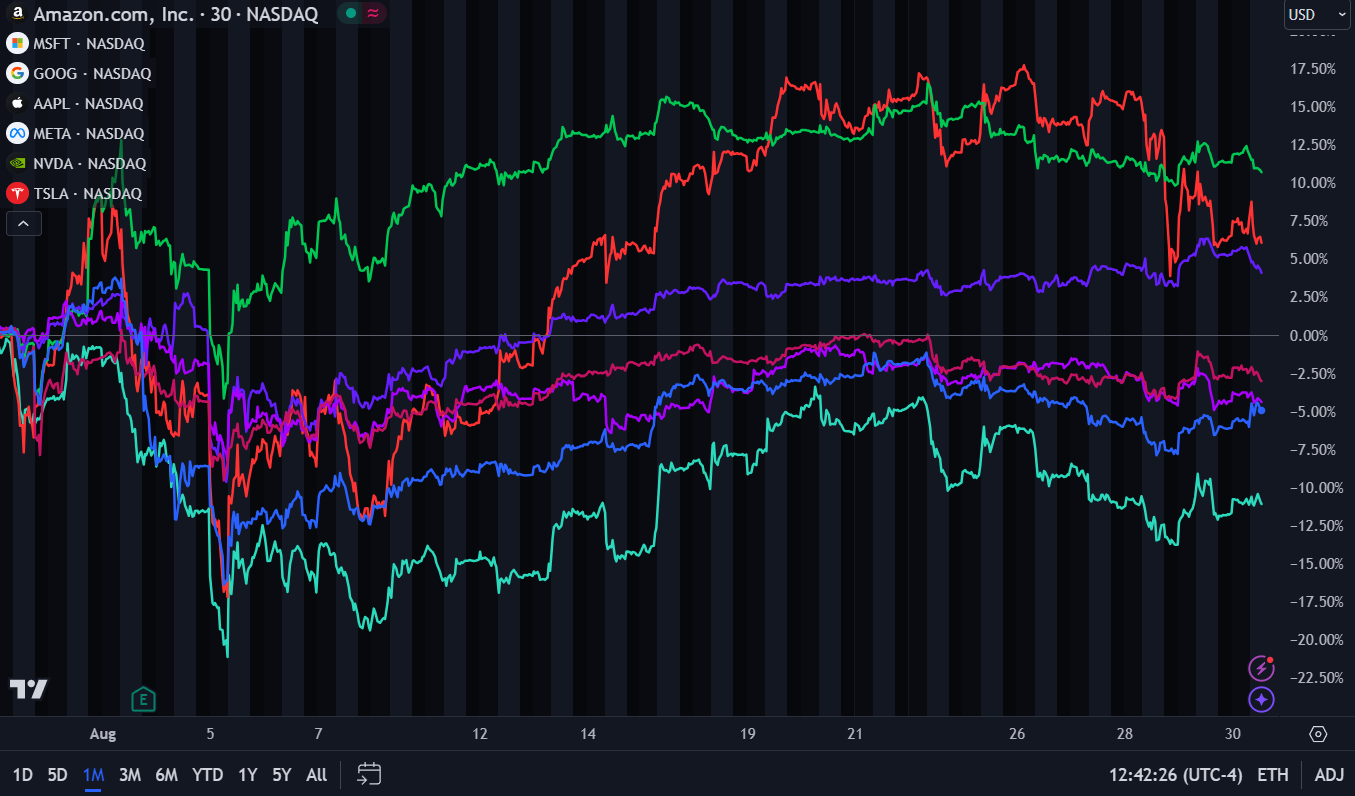This screenshot has width=1355, height=796.
Task: Click the Meta logo icon
Action: 17,133
